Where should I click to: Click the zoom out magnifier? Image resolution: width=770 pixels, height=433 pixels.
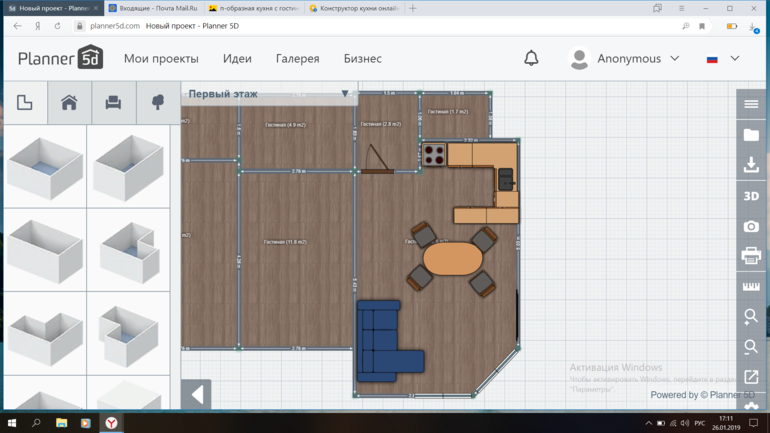751,347
